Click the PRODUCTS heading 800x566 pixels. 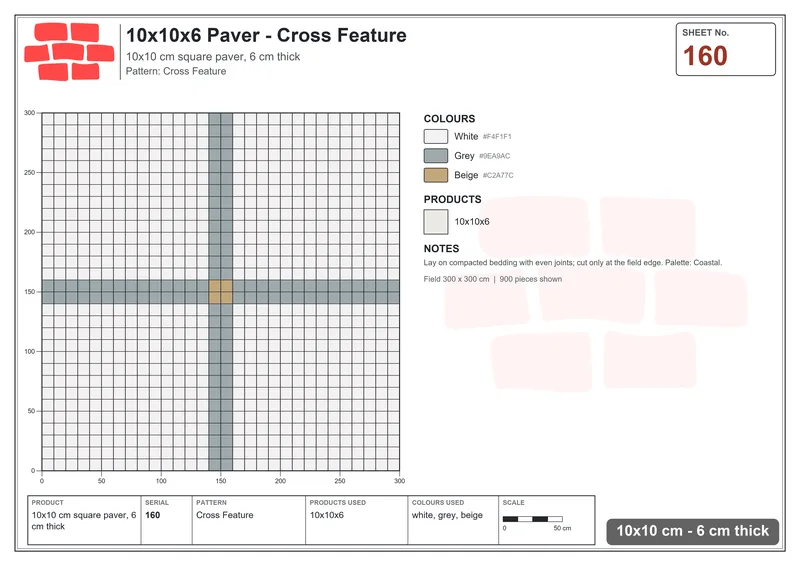pos(452,200)
